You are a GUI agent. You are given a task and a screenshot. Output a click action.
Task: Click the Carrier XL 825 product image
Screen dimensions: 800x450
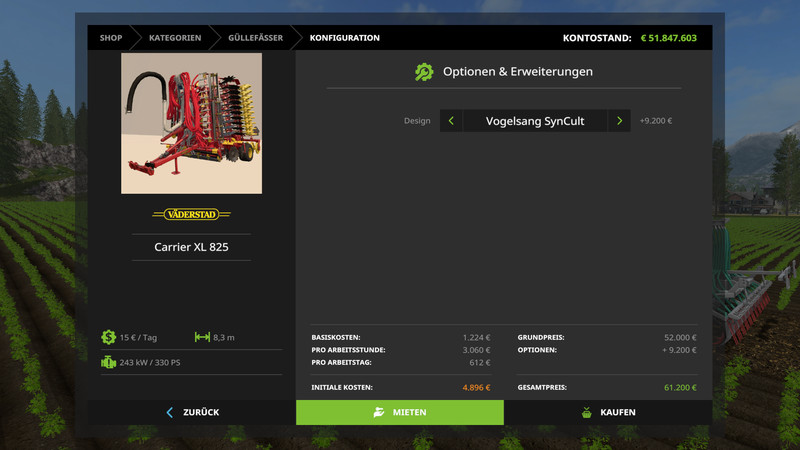[x=191, y=123]
